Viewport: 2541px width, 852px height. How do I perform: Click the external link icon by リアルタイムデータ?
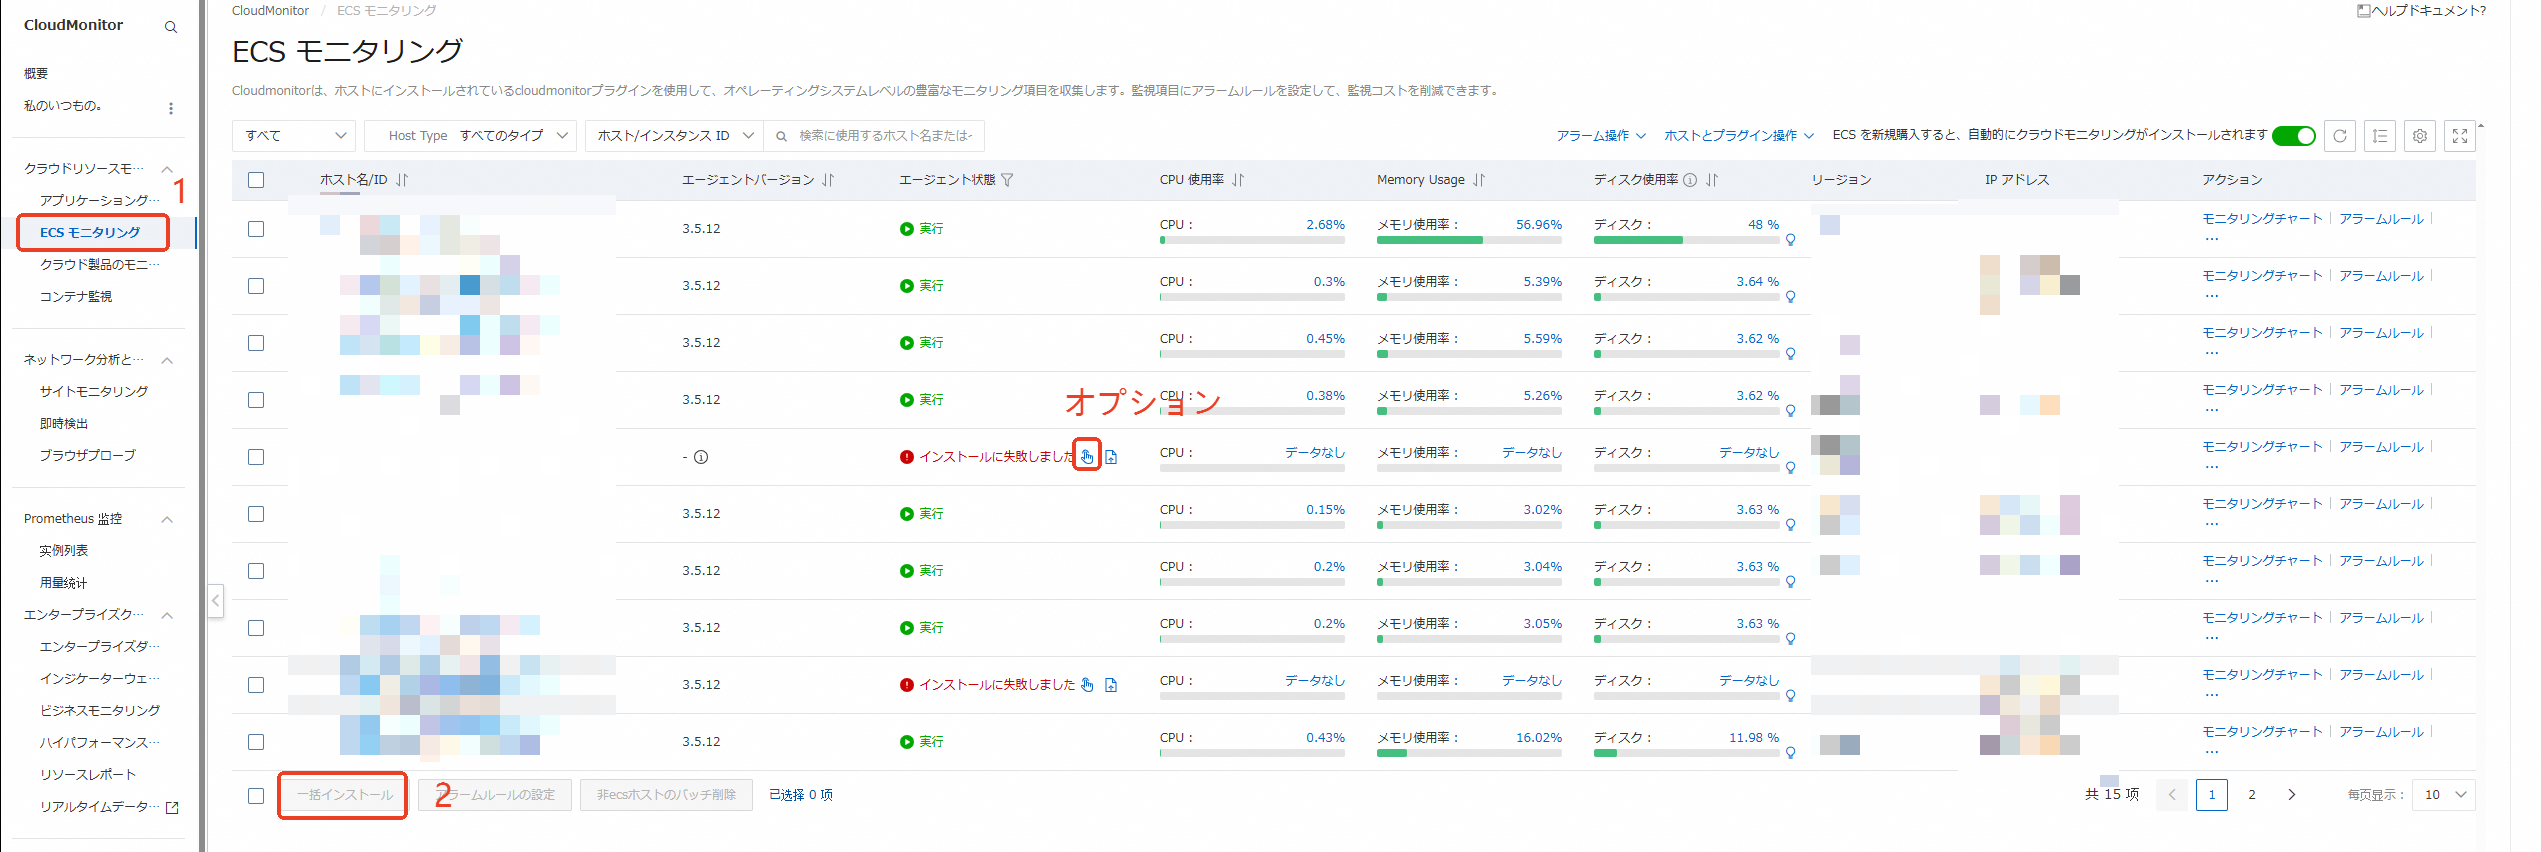172,808
